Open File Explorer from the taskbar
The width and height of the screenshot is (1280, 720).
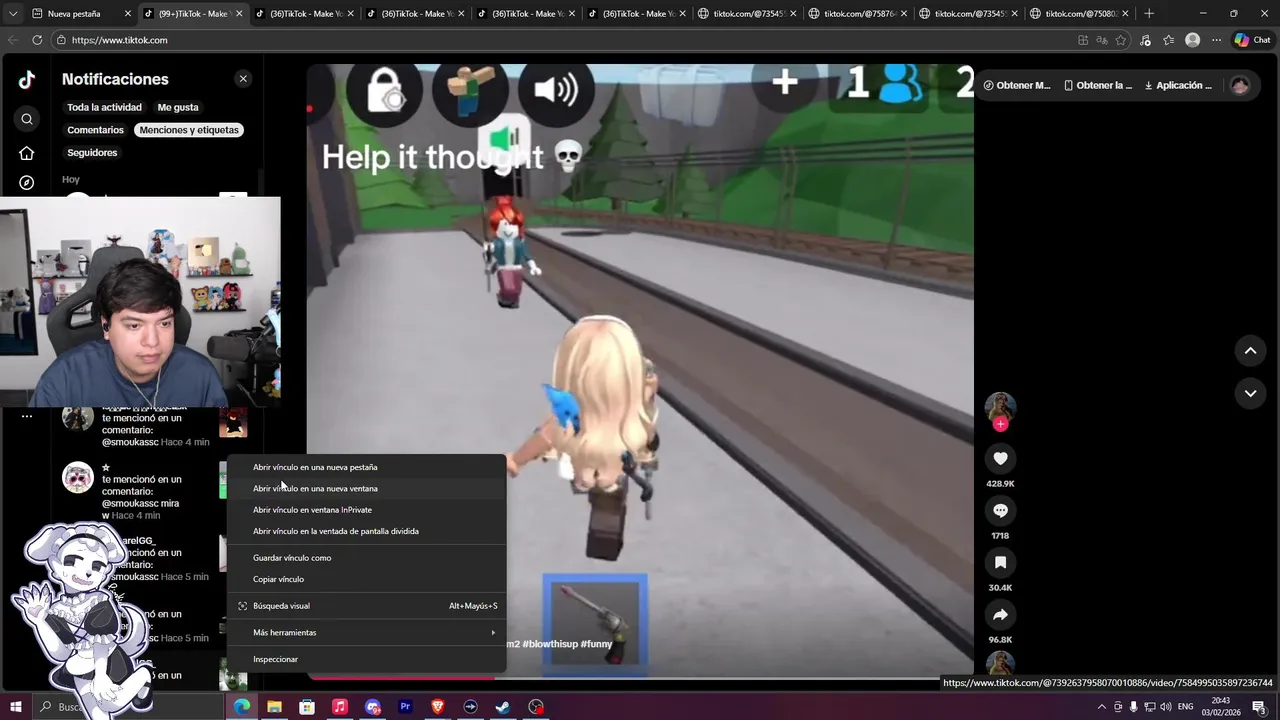click(x=274, y=707)
